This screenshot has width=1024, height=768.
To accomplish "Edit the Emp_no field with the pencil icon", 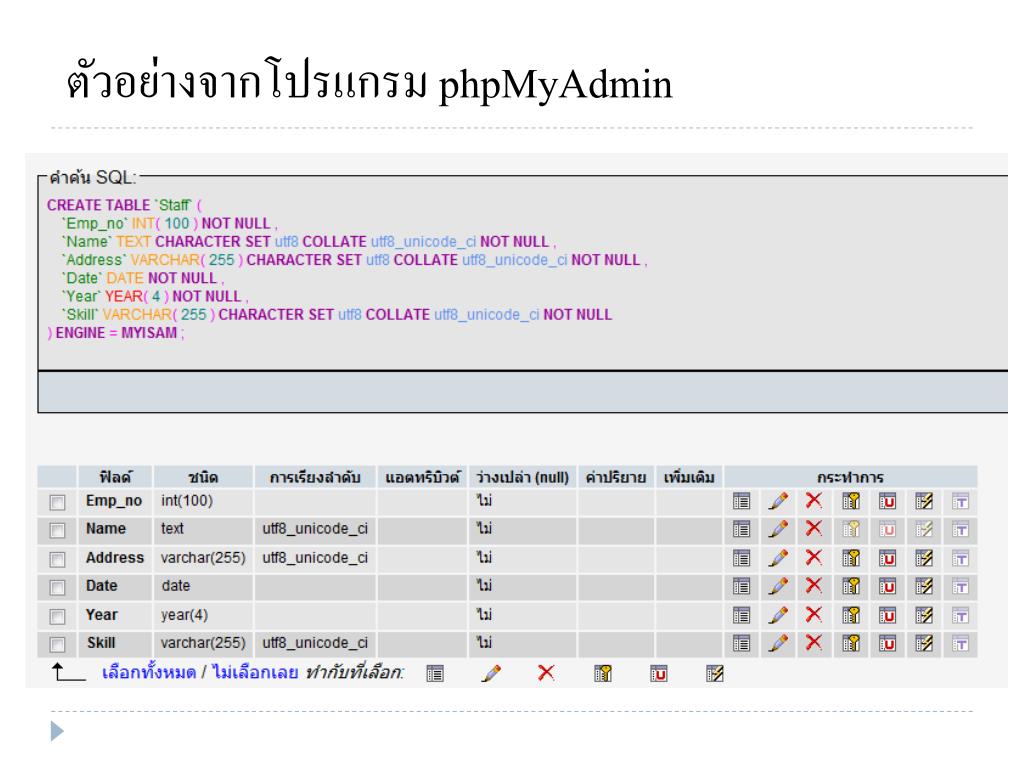I will coord(778,502).
